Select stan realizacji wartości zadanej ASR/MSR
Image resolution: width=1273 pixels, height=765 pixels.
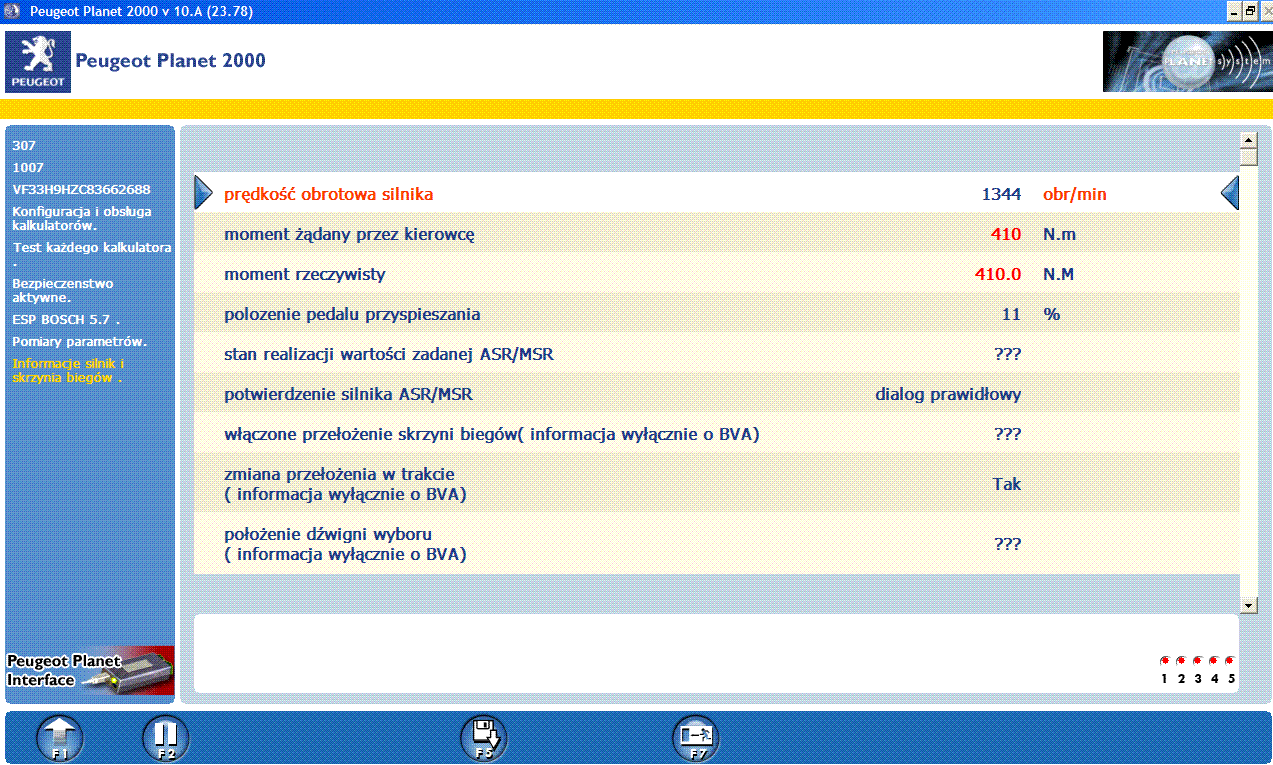pyautogui.click(x=716, y=354)
